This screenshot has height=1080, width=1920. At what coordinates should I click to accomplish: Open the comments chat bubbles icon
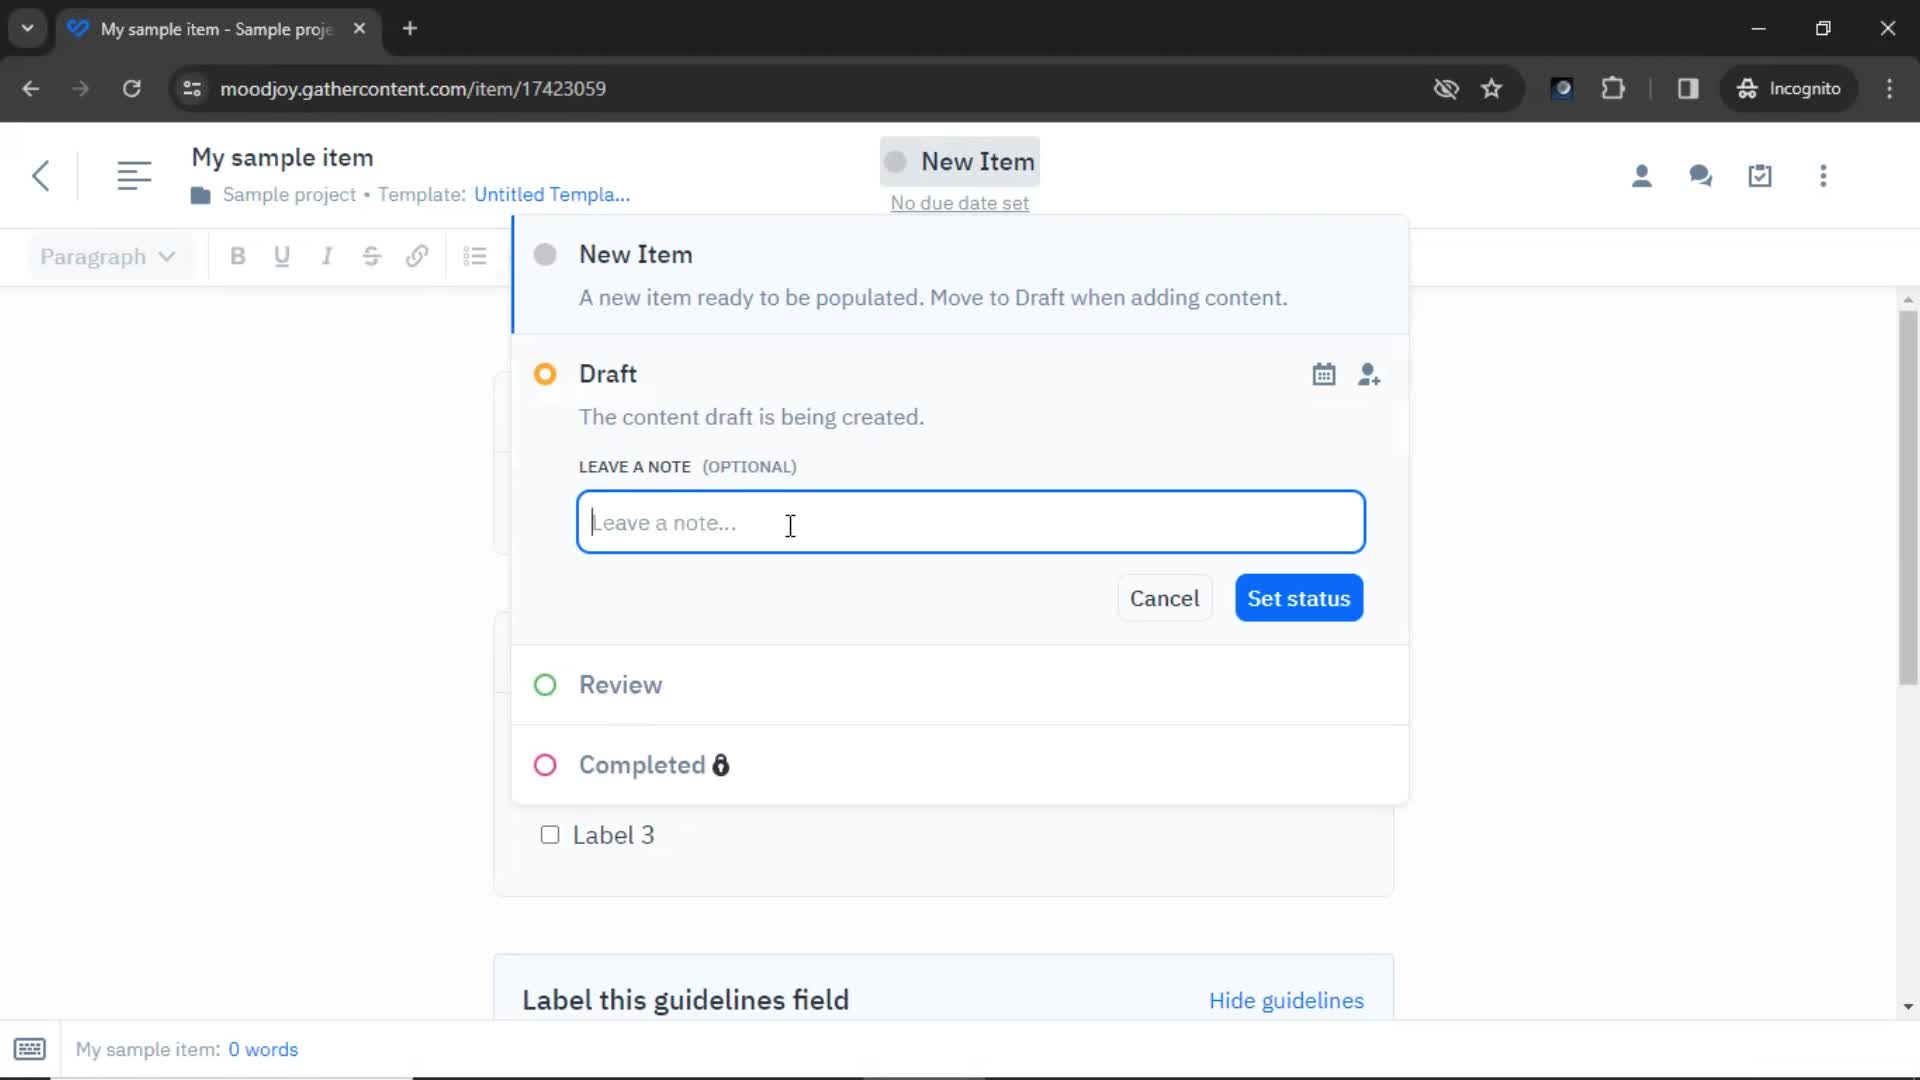1700,176
